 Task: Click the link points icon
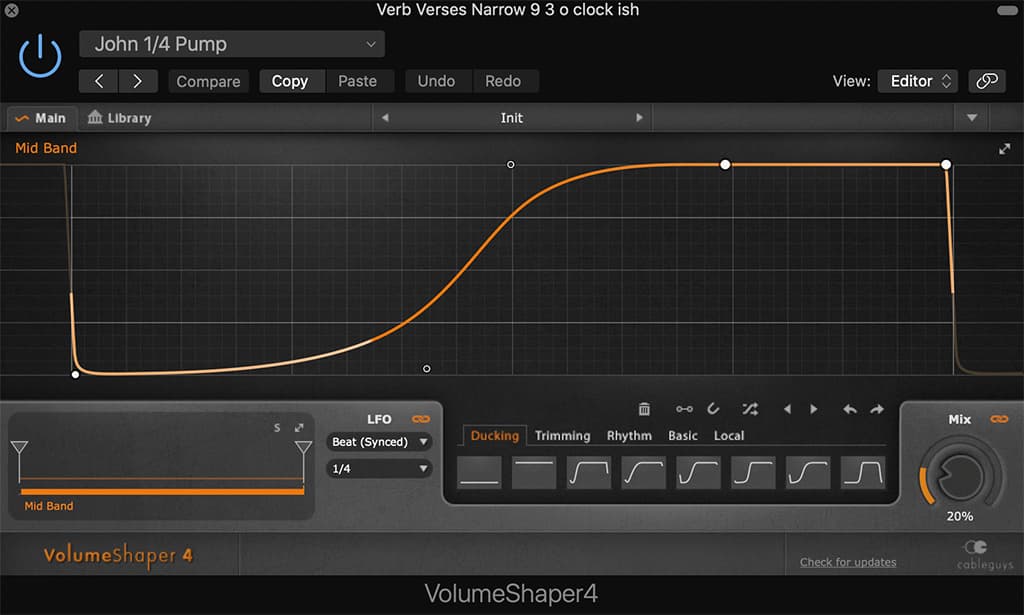click(684, 409)
